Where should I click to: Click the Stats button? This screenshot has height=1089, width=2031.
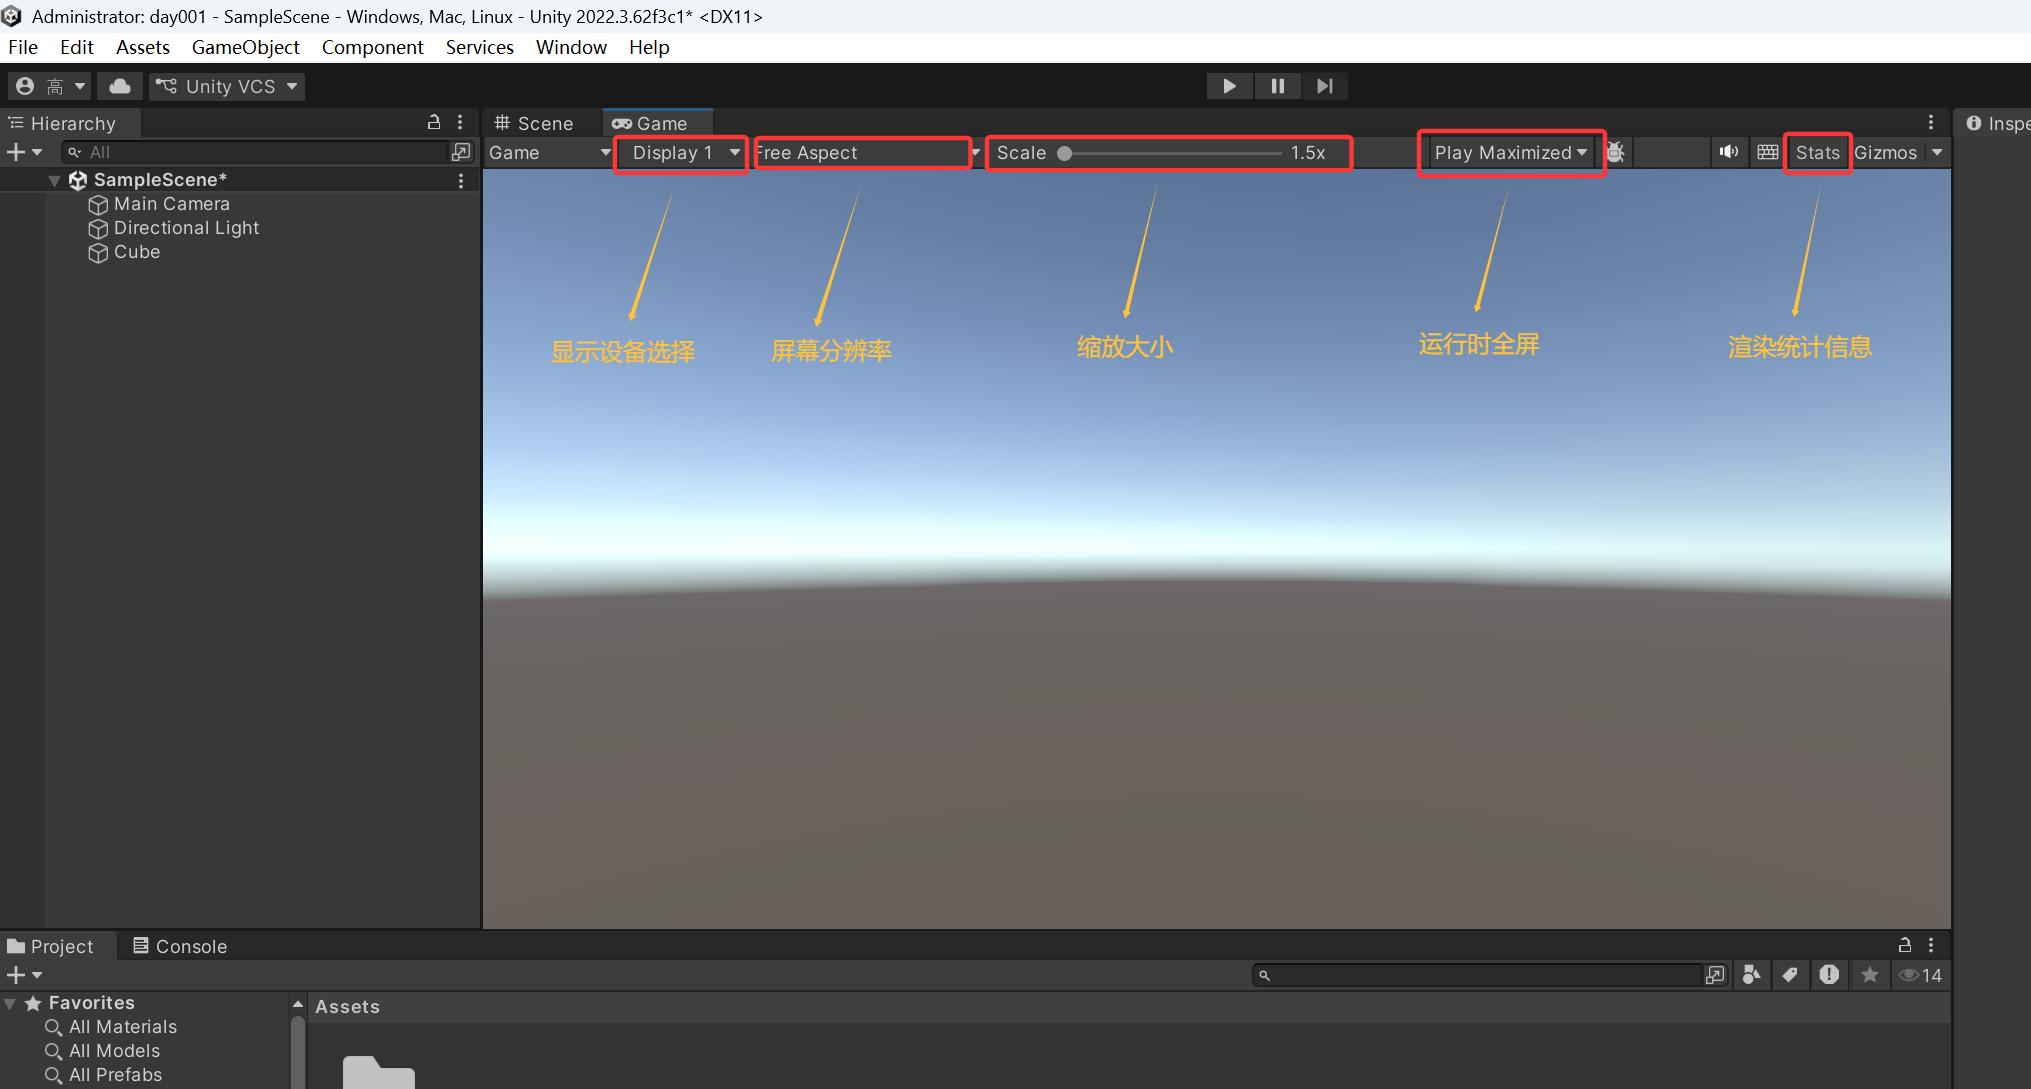click(x=1817, y=152)
